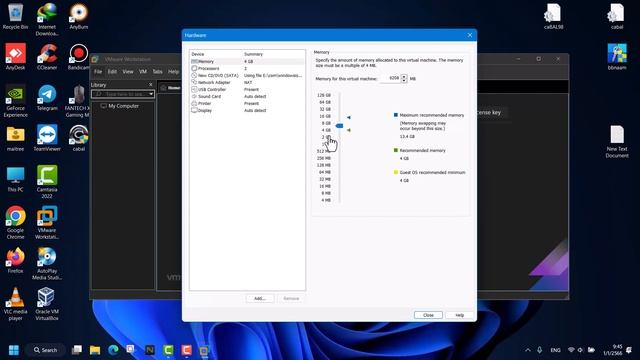Open the File menu in VMware Workstation
The image size is (640, 360).
[98, 71]
